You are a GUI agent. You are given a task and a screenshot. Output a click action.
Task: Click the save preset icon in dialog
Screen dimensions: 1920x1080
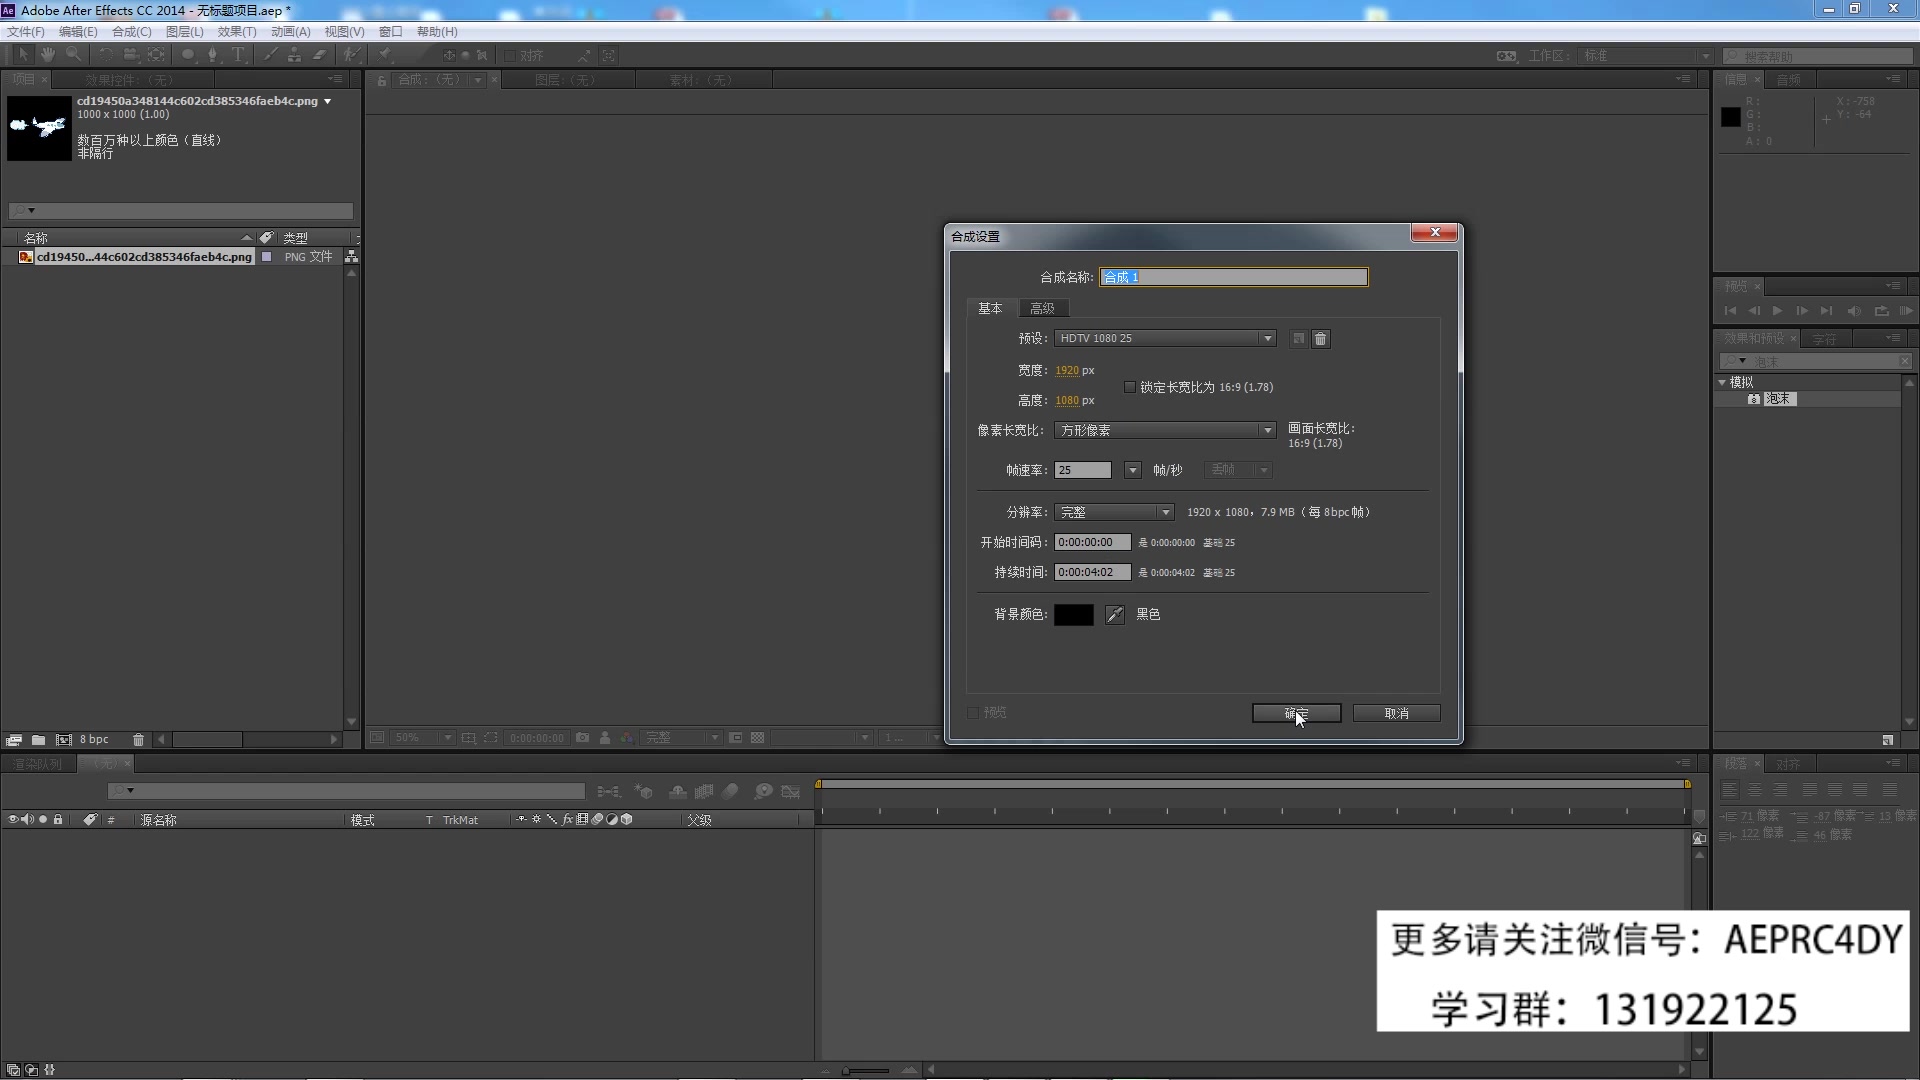tap(1298, 339)
